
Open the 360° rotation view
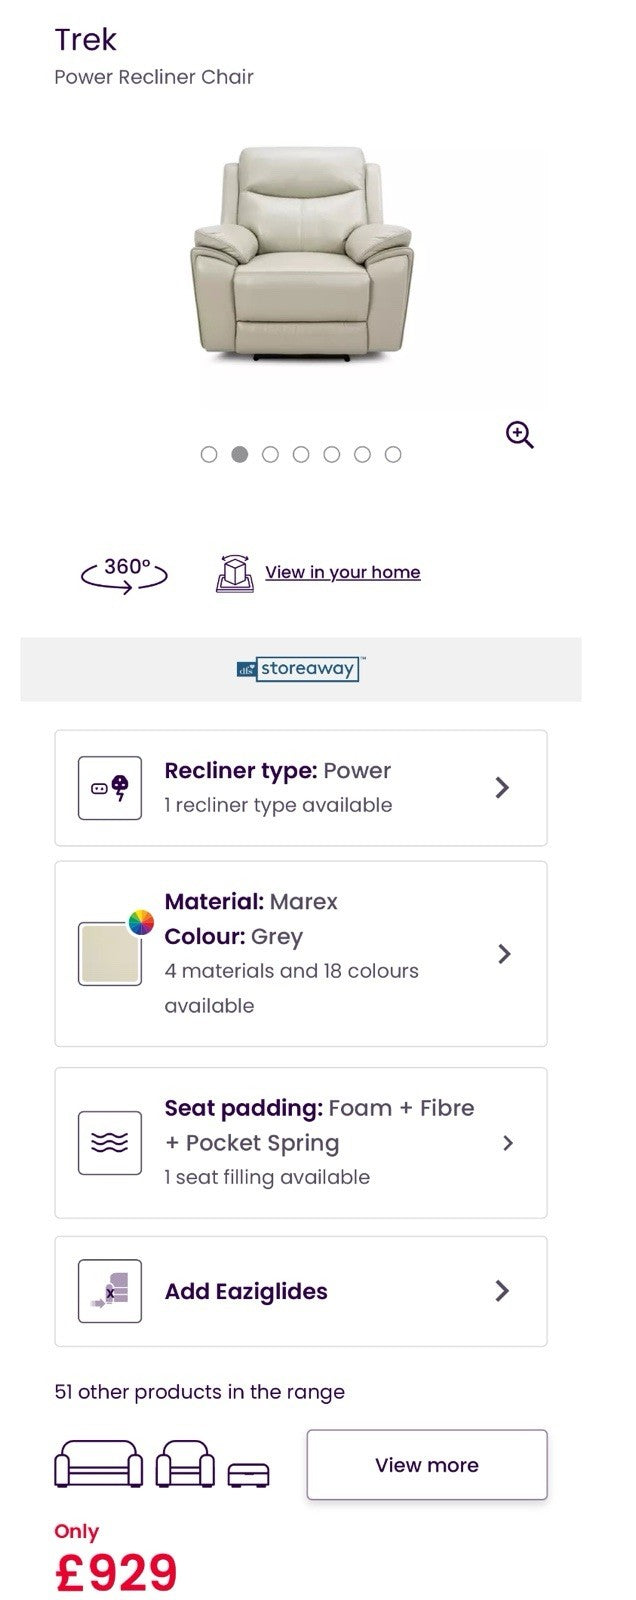click(x=124, y=573)
